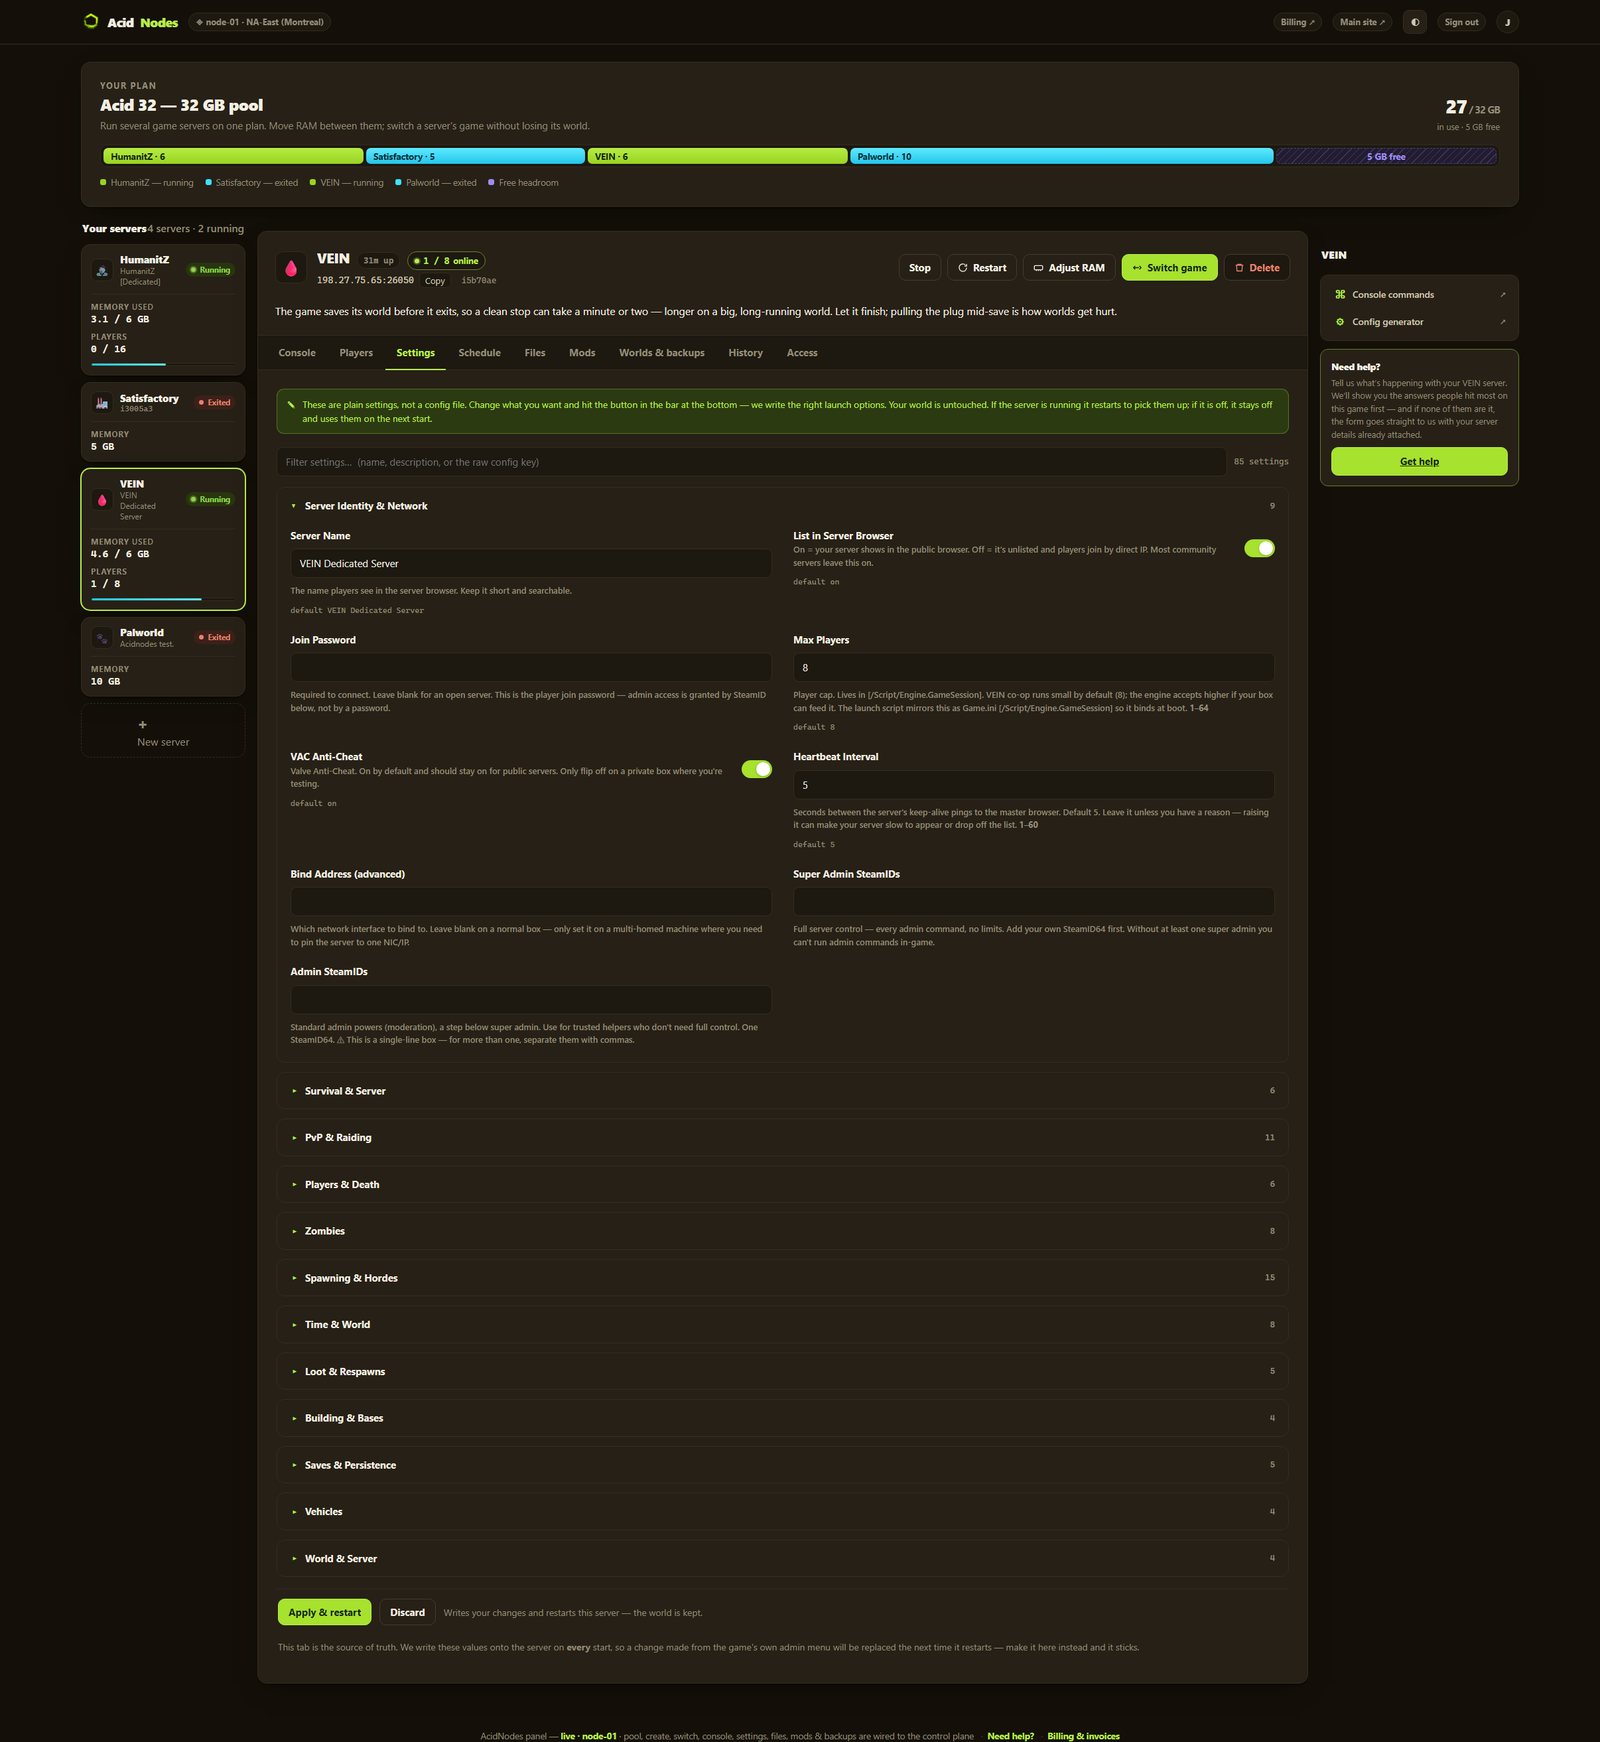Expand Saves & Persistence section
Image resolution: width=1600 pixels, height=1742 pixels.
point(782,1465)
